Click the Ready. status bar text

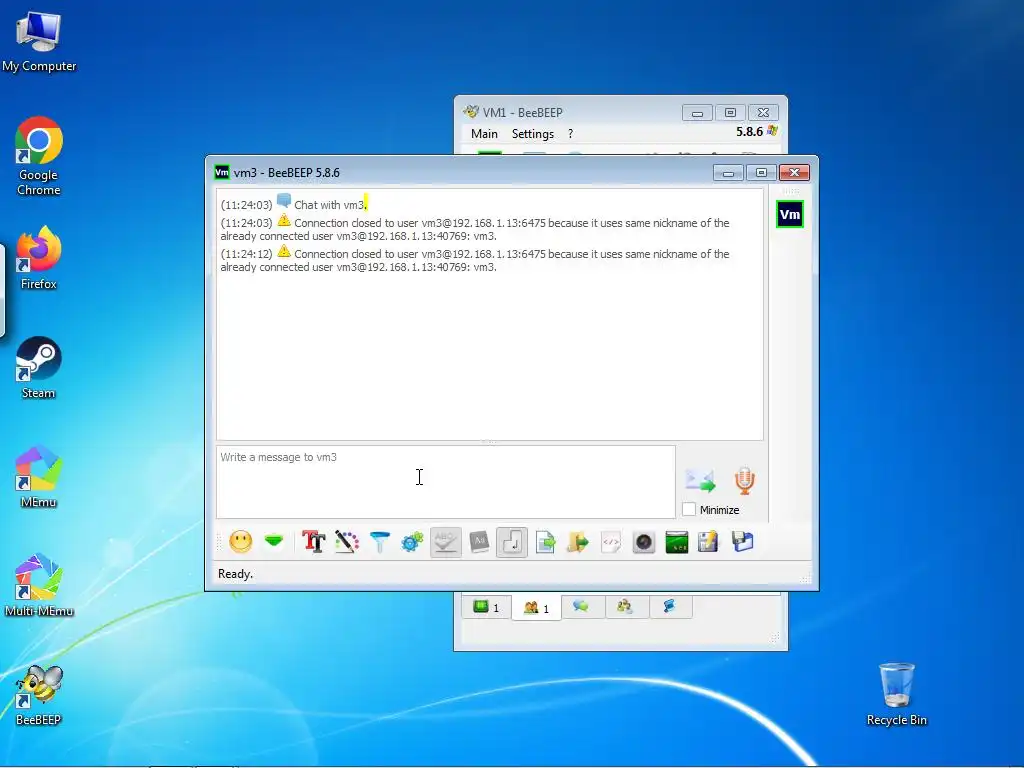235,573
